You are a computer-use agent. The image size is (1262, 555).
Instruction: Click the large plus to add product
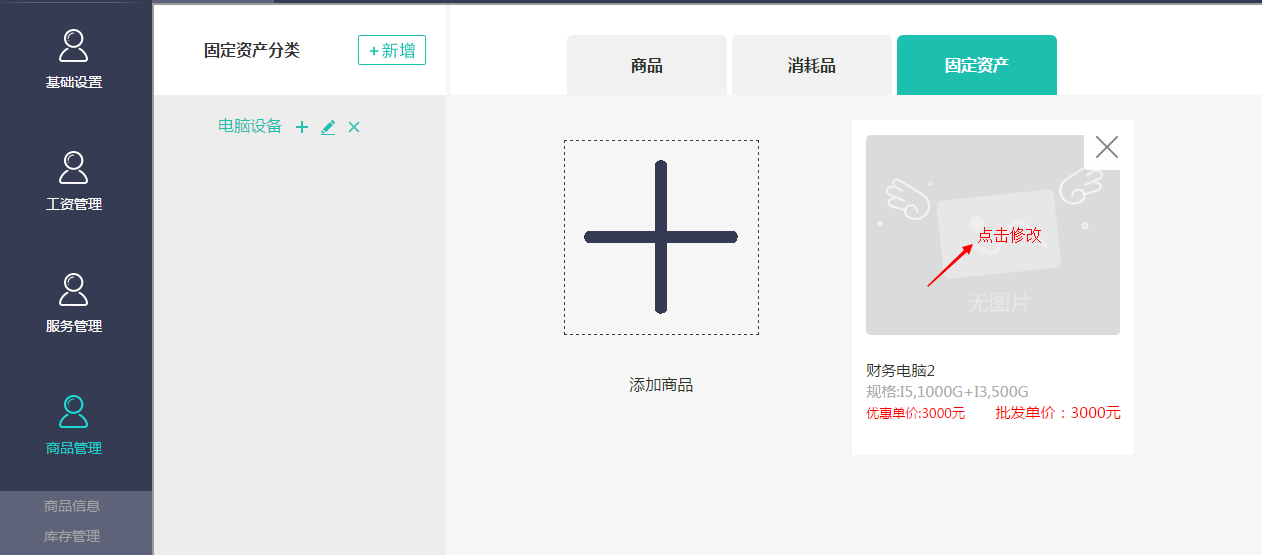pos(661,237)
